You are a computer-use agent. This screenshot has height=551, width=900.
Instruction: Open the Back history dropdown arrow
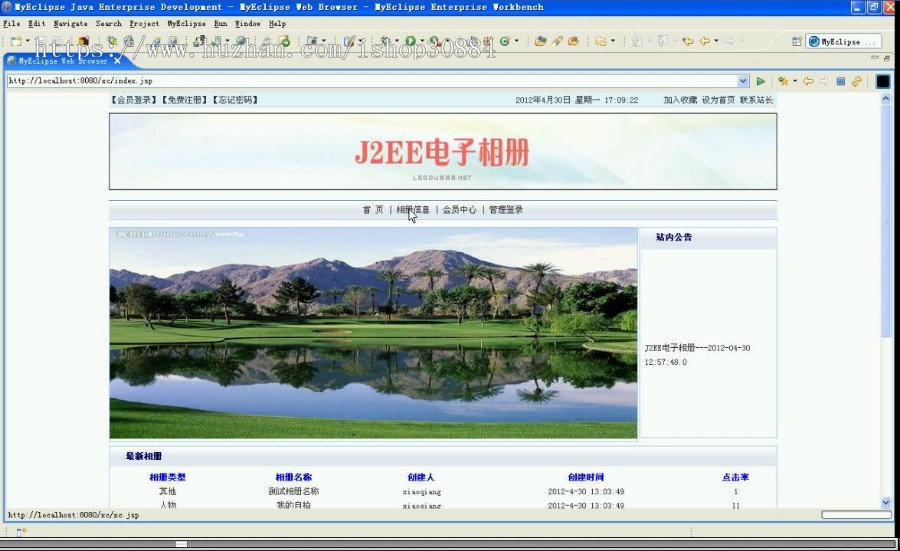click(716, 41)
